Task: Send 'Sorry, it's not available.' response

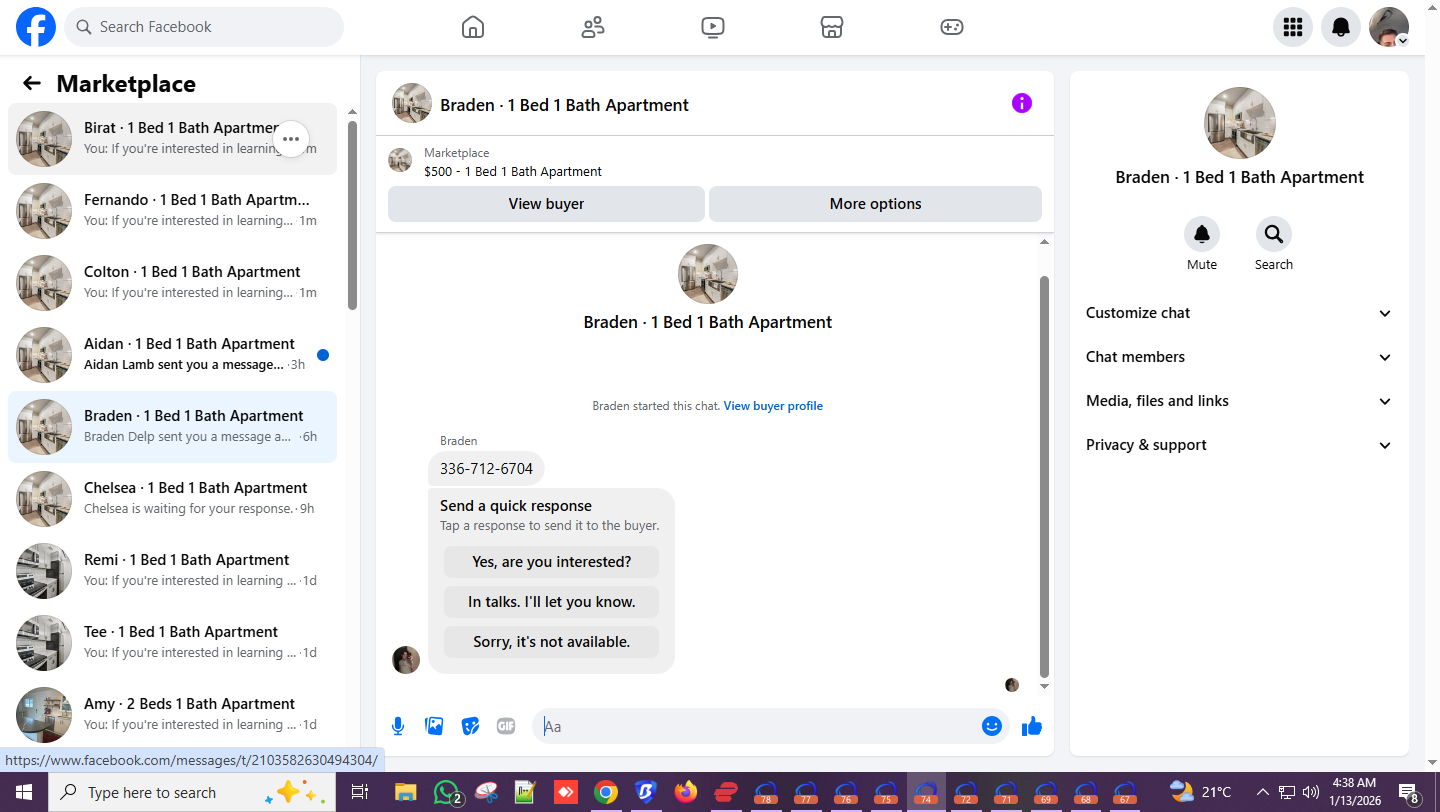Action: tap(552, 642)
